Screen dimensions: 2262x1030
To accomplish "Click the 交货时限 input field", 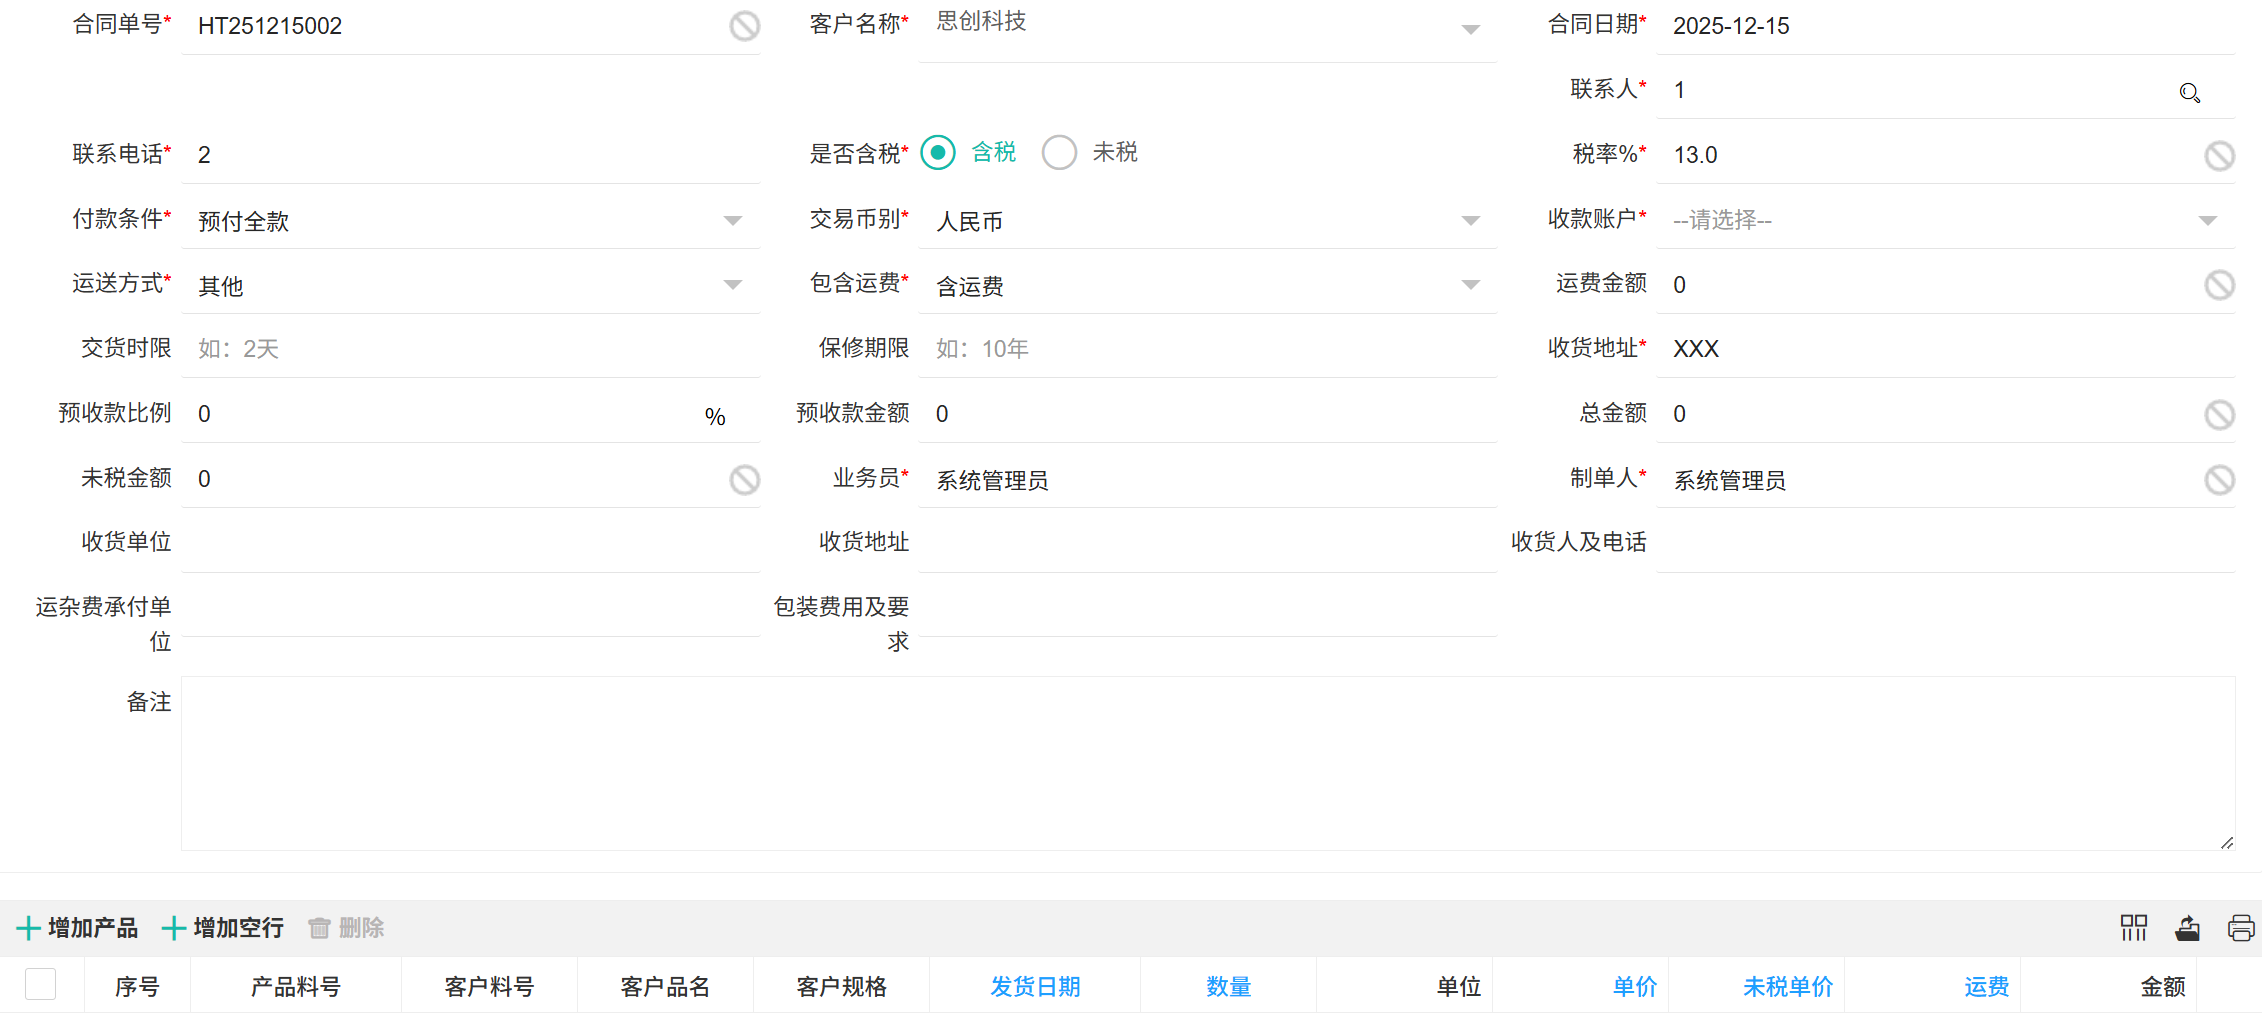I will [470, 349].
